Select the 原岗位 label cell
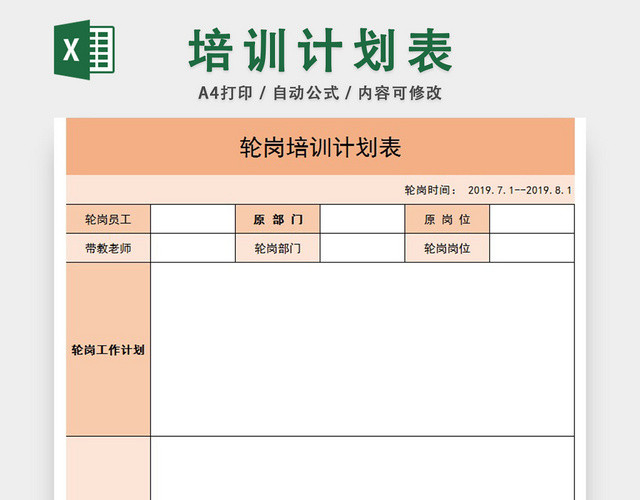Screen dimensions: 640x500 pyautogui.click(x=447, y=220)
